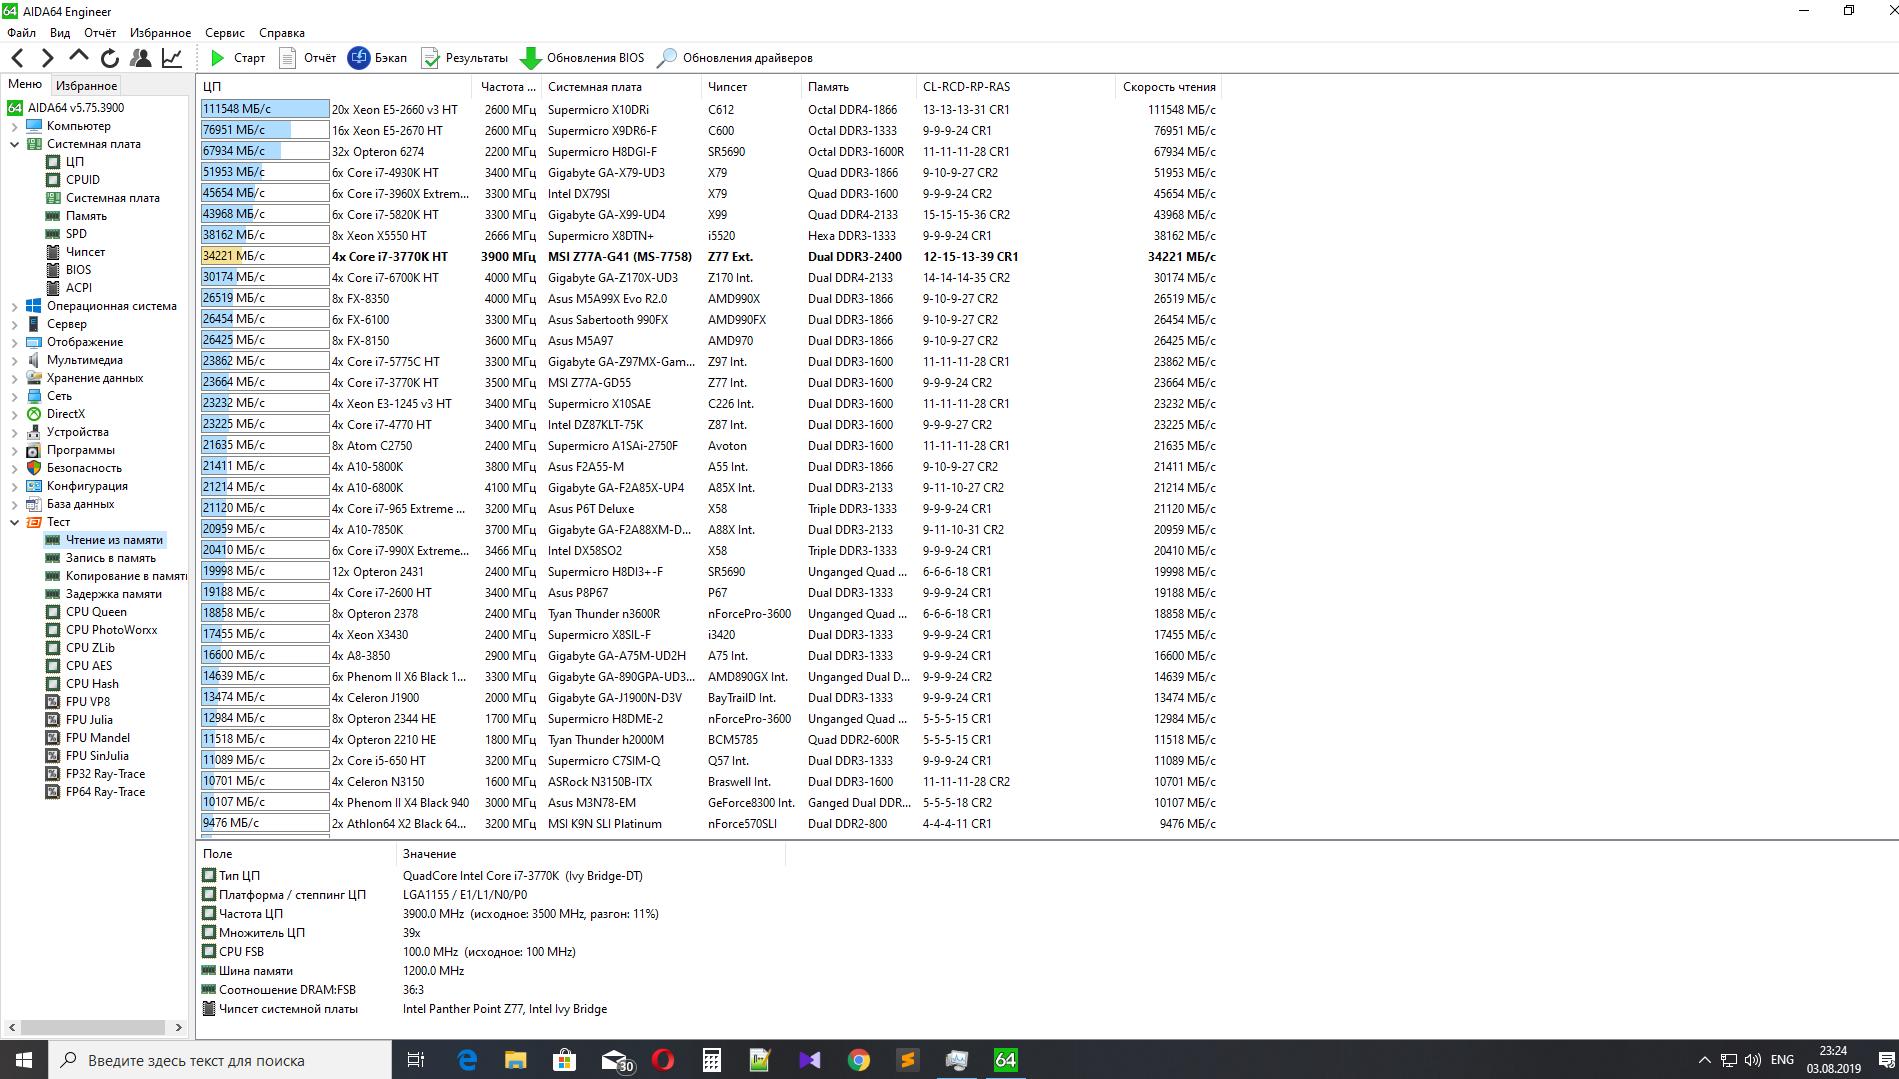The width and height of the screenshot is (1899, 1079).
Task: Sort by the Частота column header
Action: pyautogui.click(x=507, y=87)
